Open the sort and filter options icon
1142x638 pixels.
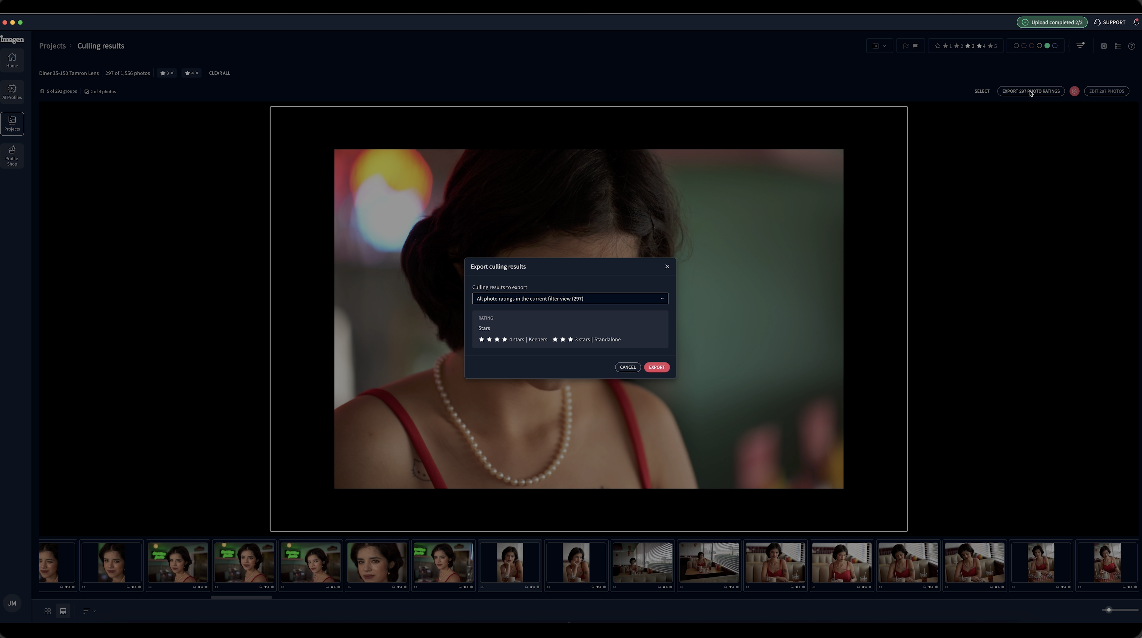1080,46
